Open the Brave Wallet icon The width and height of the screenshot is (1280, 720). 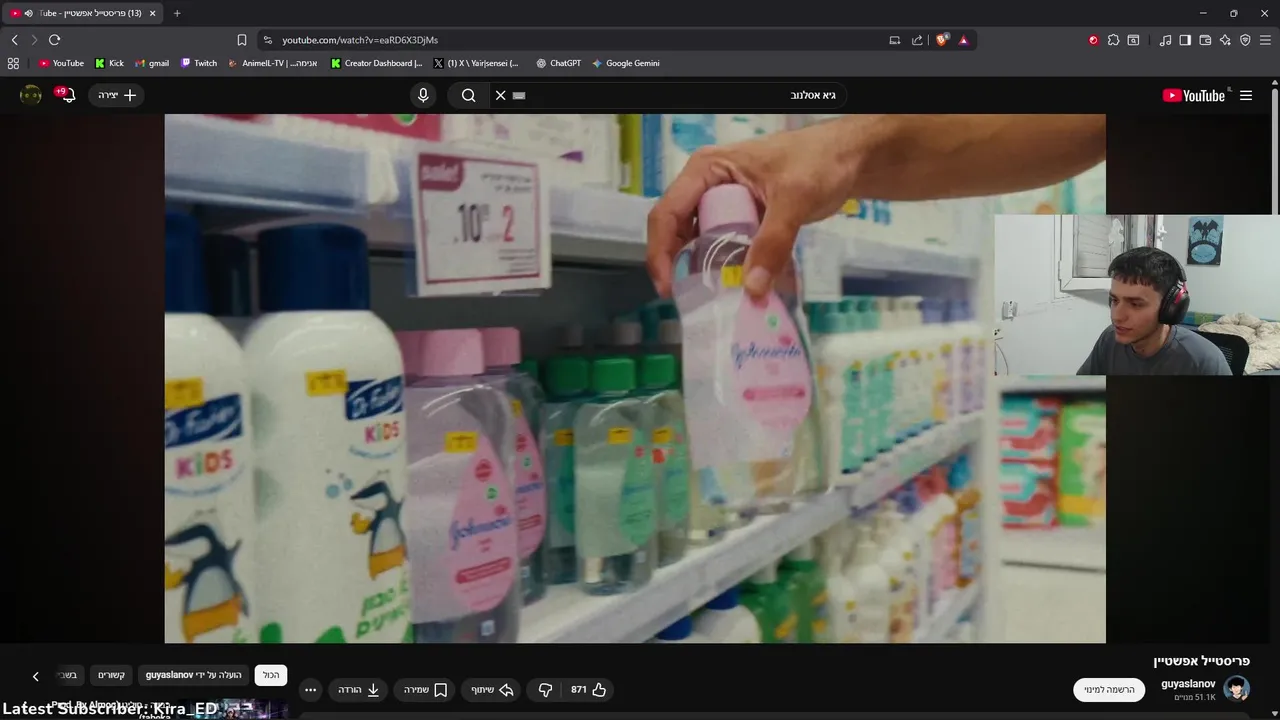coord(1205,40)
